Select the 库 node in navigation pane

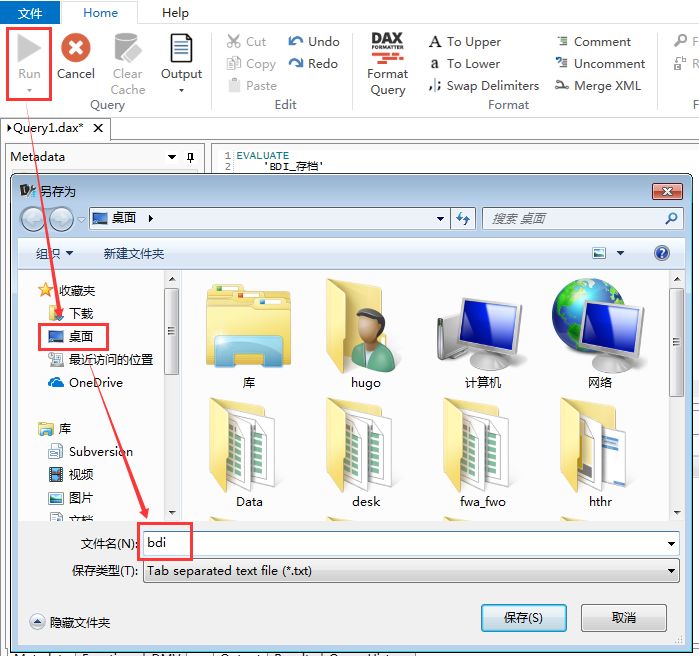click(x=55, y=429)
